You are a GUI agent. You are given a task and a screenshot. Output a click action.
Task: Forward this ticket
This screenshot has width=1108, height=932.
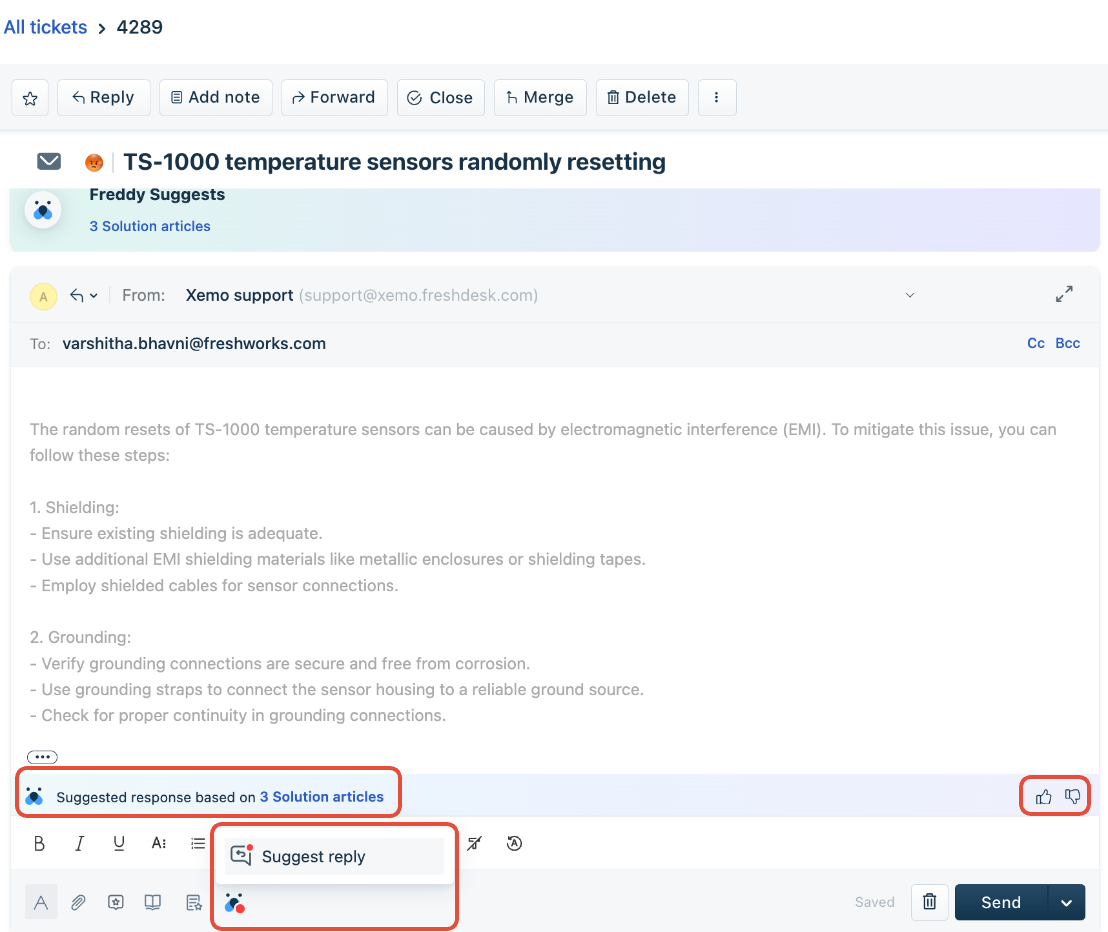click(x=334, y=98)
